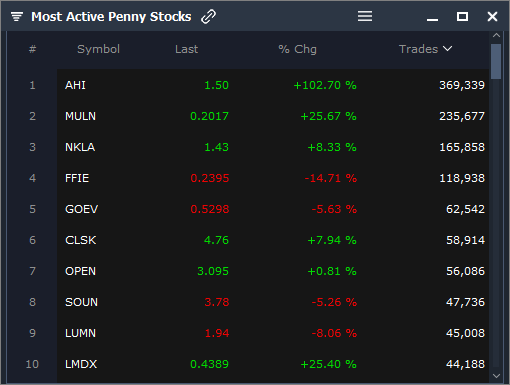The height and width of the screenshot is (385, 510).
Task: Click the chain link icon
Action: 209,16
